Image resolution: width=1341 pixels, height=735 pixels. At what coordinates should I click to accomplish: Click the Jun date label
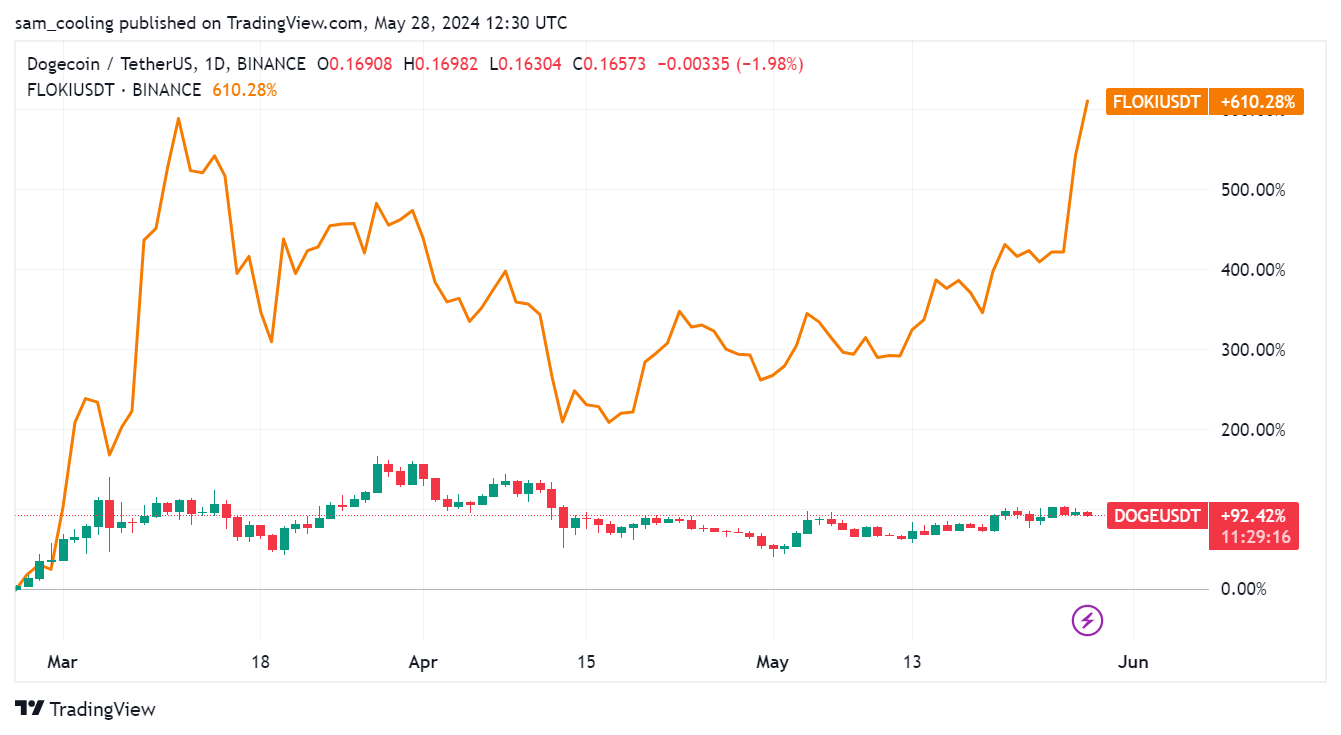click(x=1134, y=662)
